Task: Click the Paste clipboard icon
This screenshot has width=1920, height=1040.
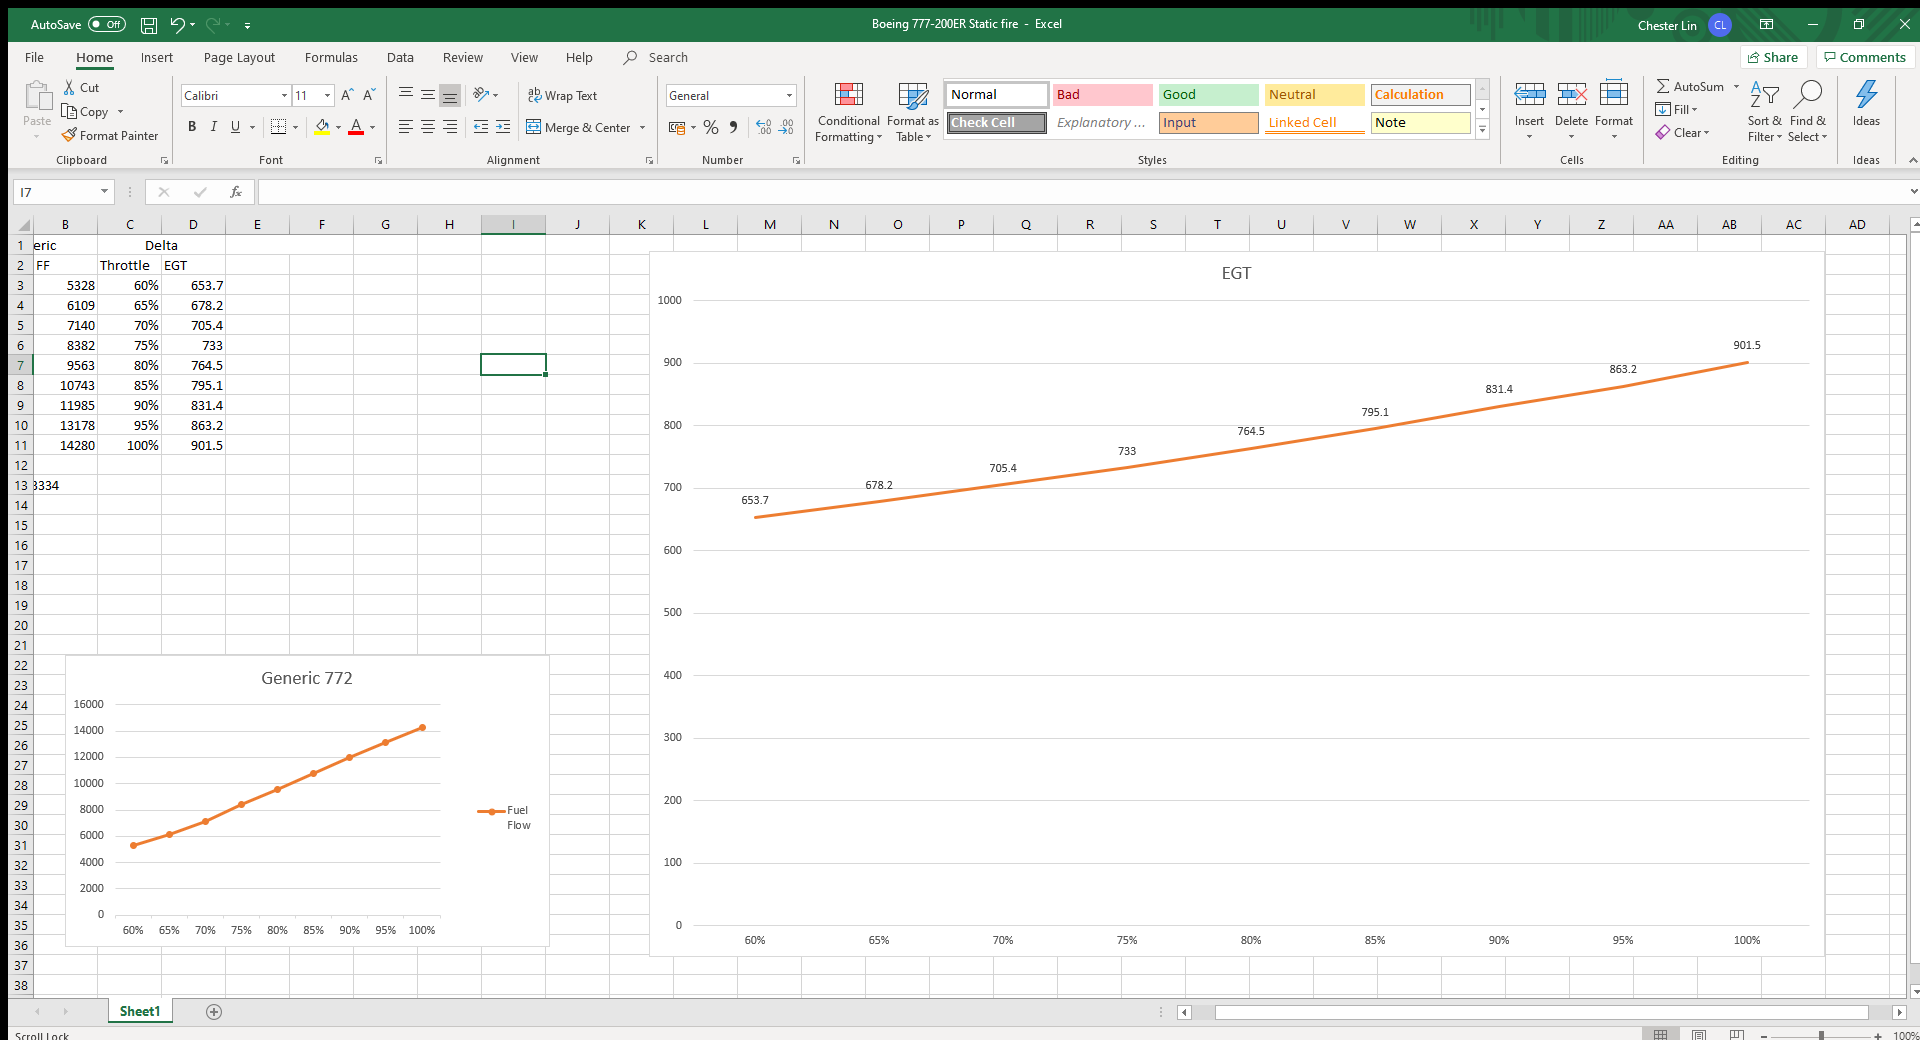Action: click(x=38, y=96)
